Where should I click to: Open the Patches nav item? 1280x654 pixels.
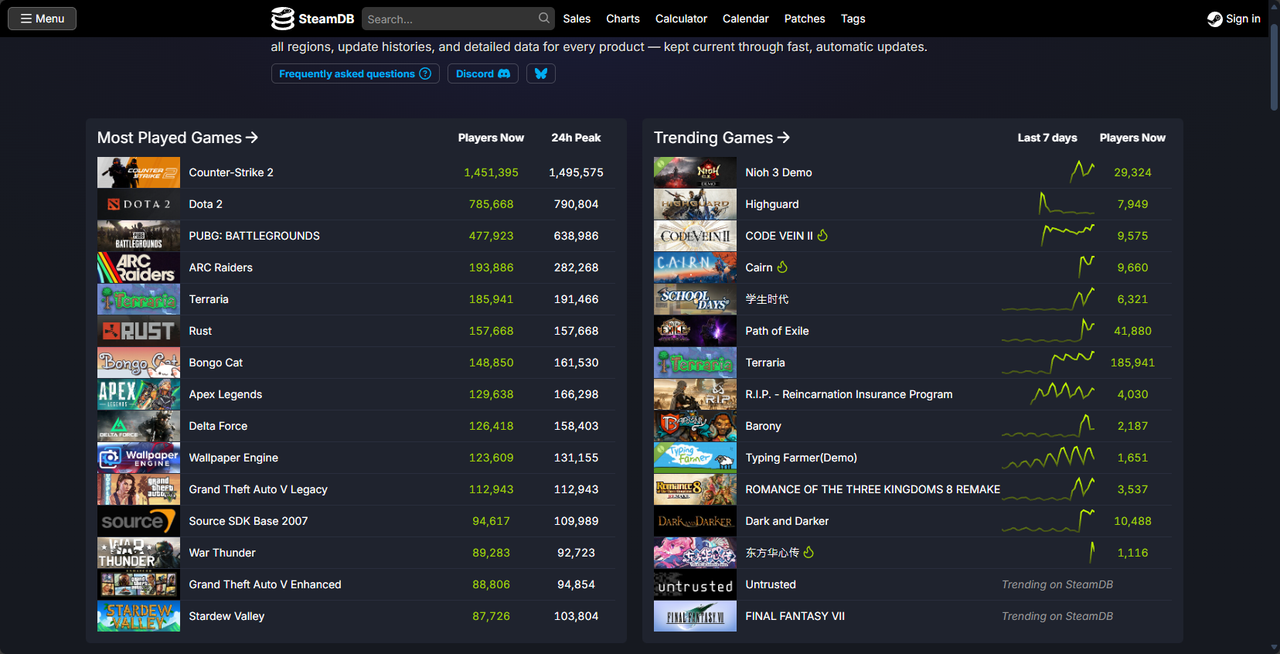coord(805,18)
